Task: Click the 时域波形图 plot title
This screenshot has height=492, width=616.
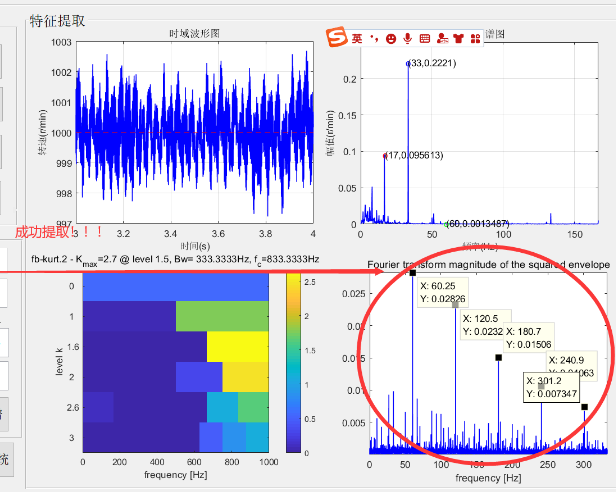Action: pyautogui.click(x=194, y=34)
